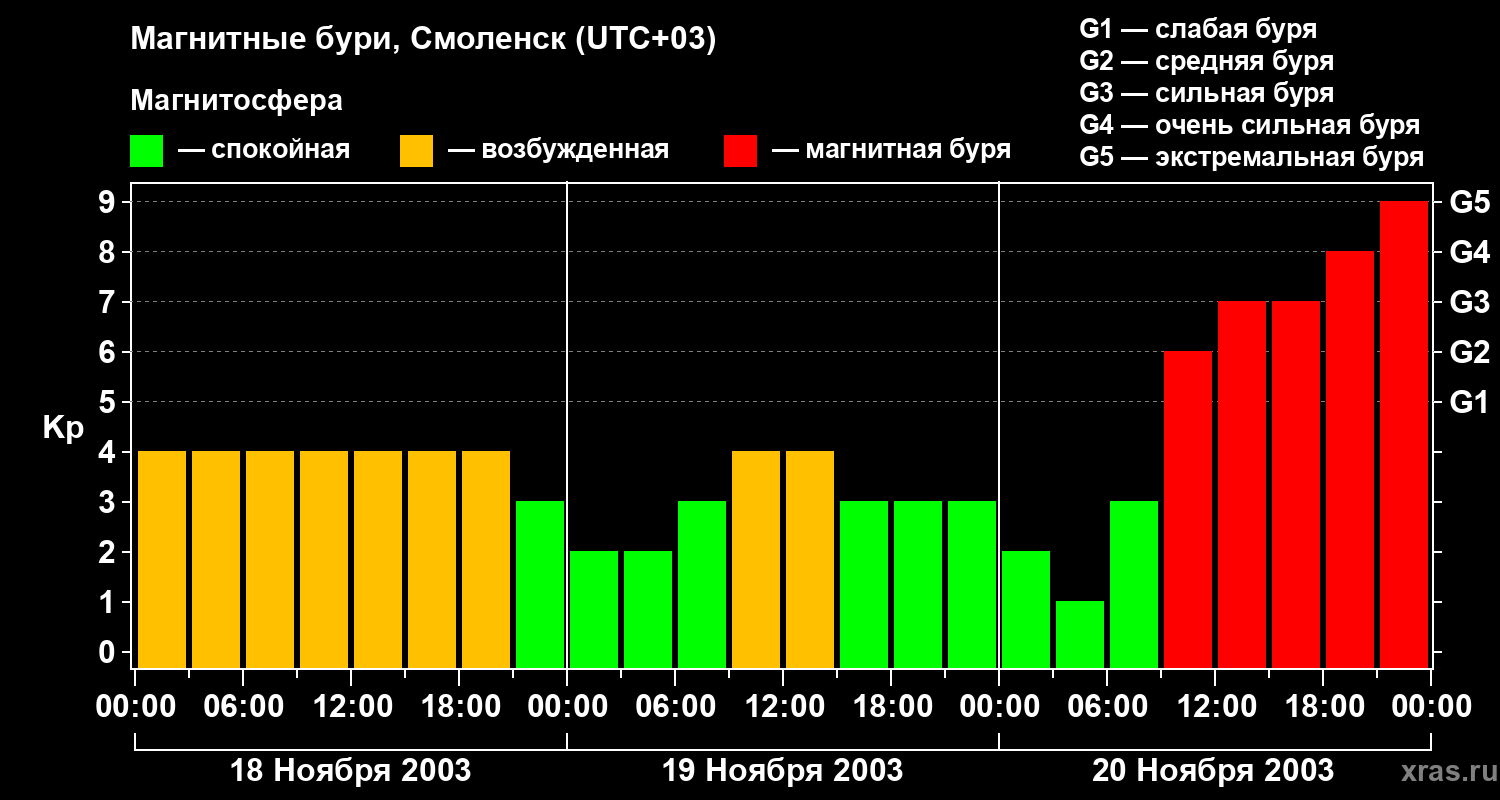Click the final '00:00' tick label at chart end
Viewport: 1500px width, 800px height.
[x=1431, y=707]
